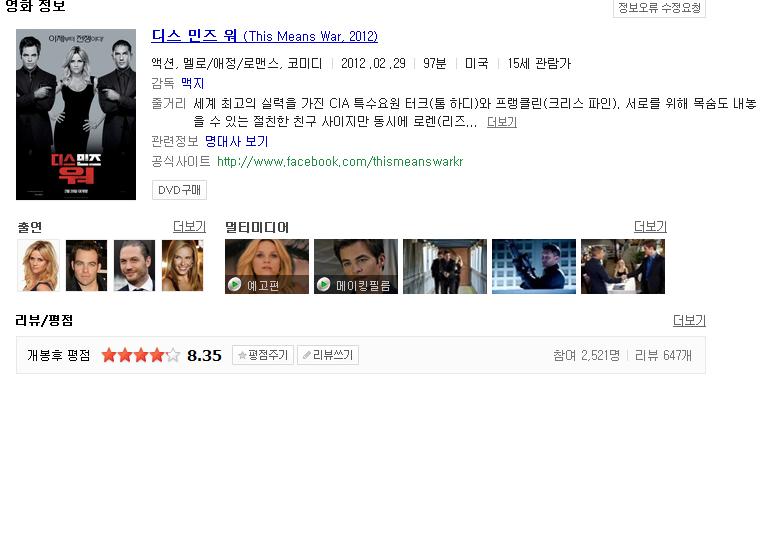Click the DVD구매 button

click(x=179, y=190)
